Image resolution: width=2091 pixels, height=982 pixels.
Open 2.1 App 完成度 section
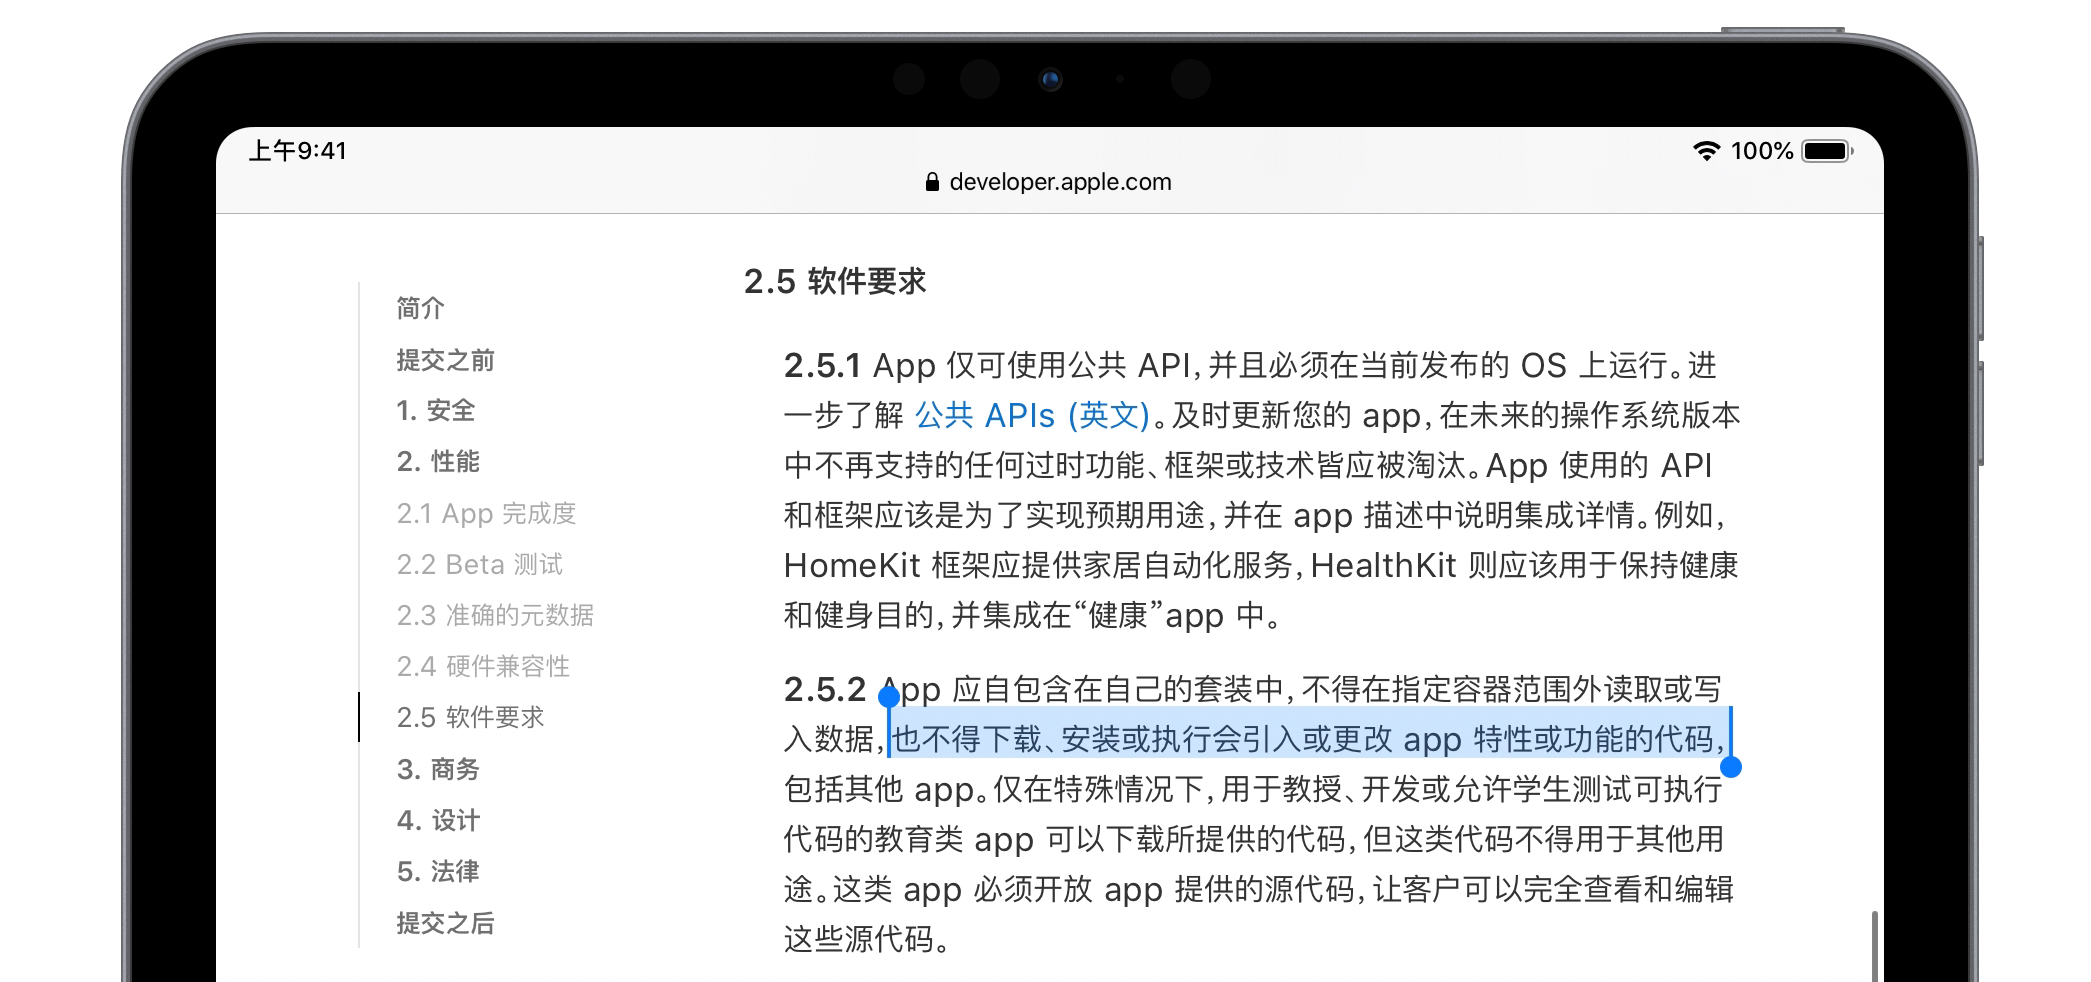click(487, 514)
